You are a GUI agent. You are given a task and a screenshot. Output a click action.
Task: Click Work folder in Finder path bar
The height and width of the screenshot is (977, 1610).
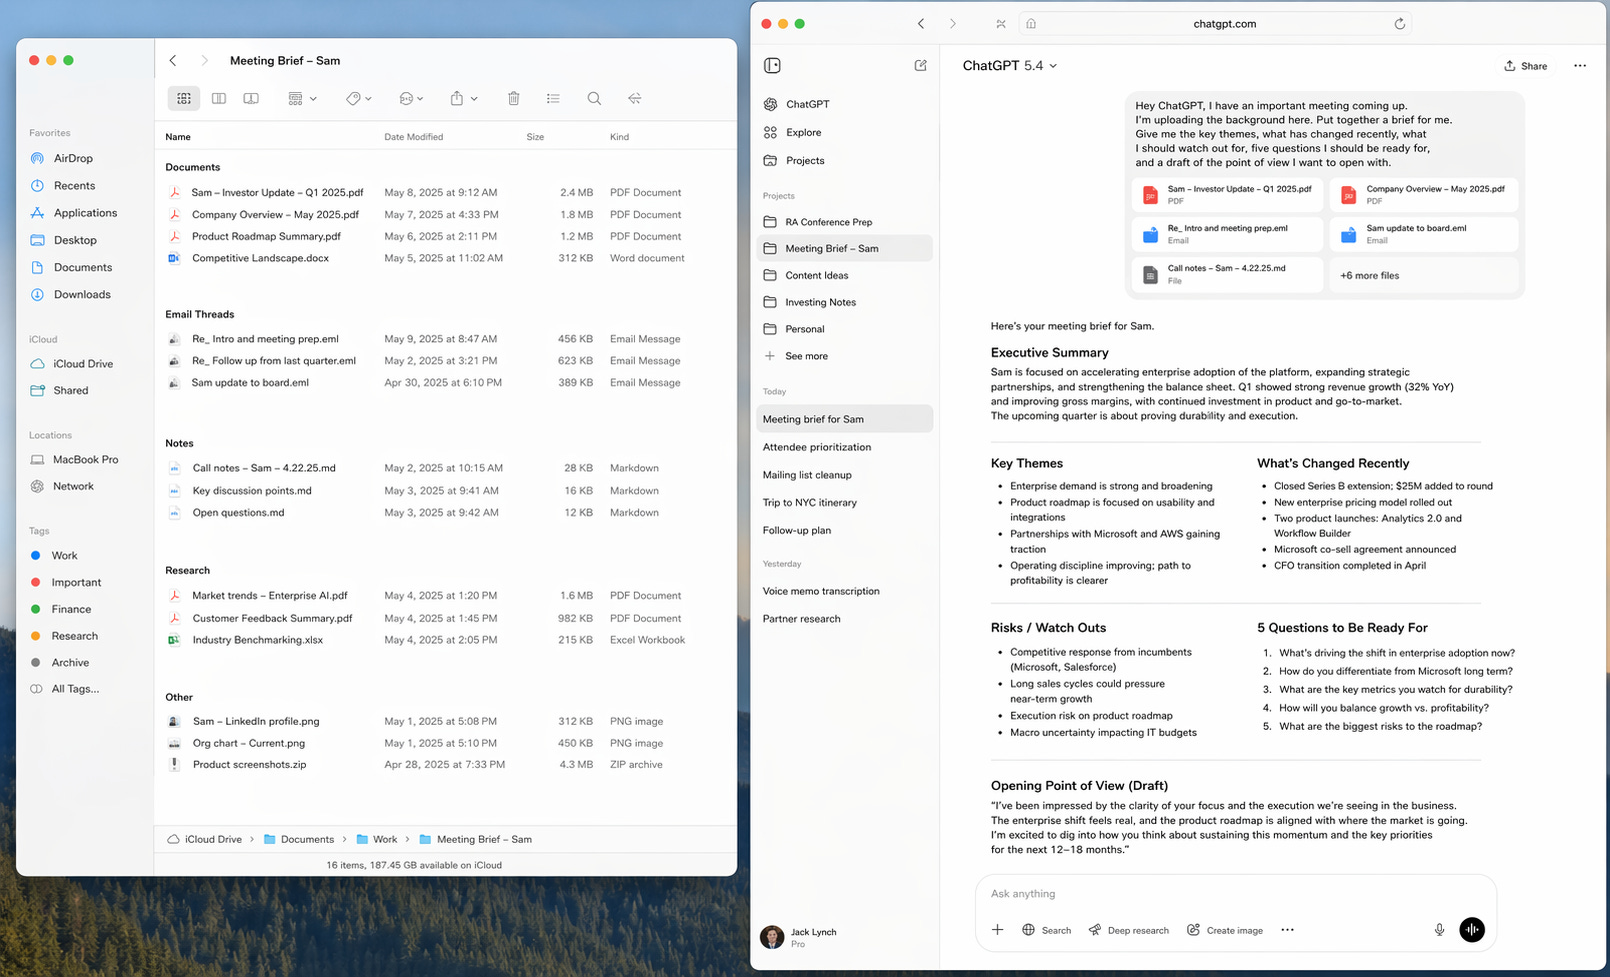coord(377,839)
